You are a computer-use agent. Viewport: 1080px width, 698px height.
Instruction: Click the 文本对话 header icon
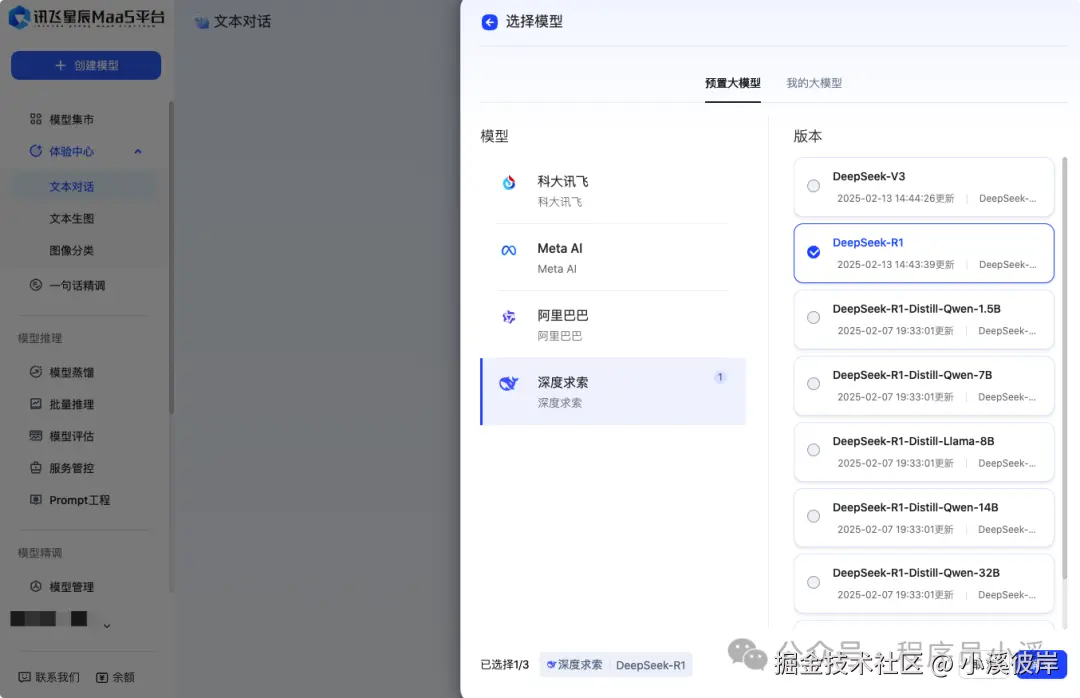[201, 22]
